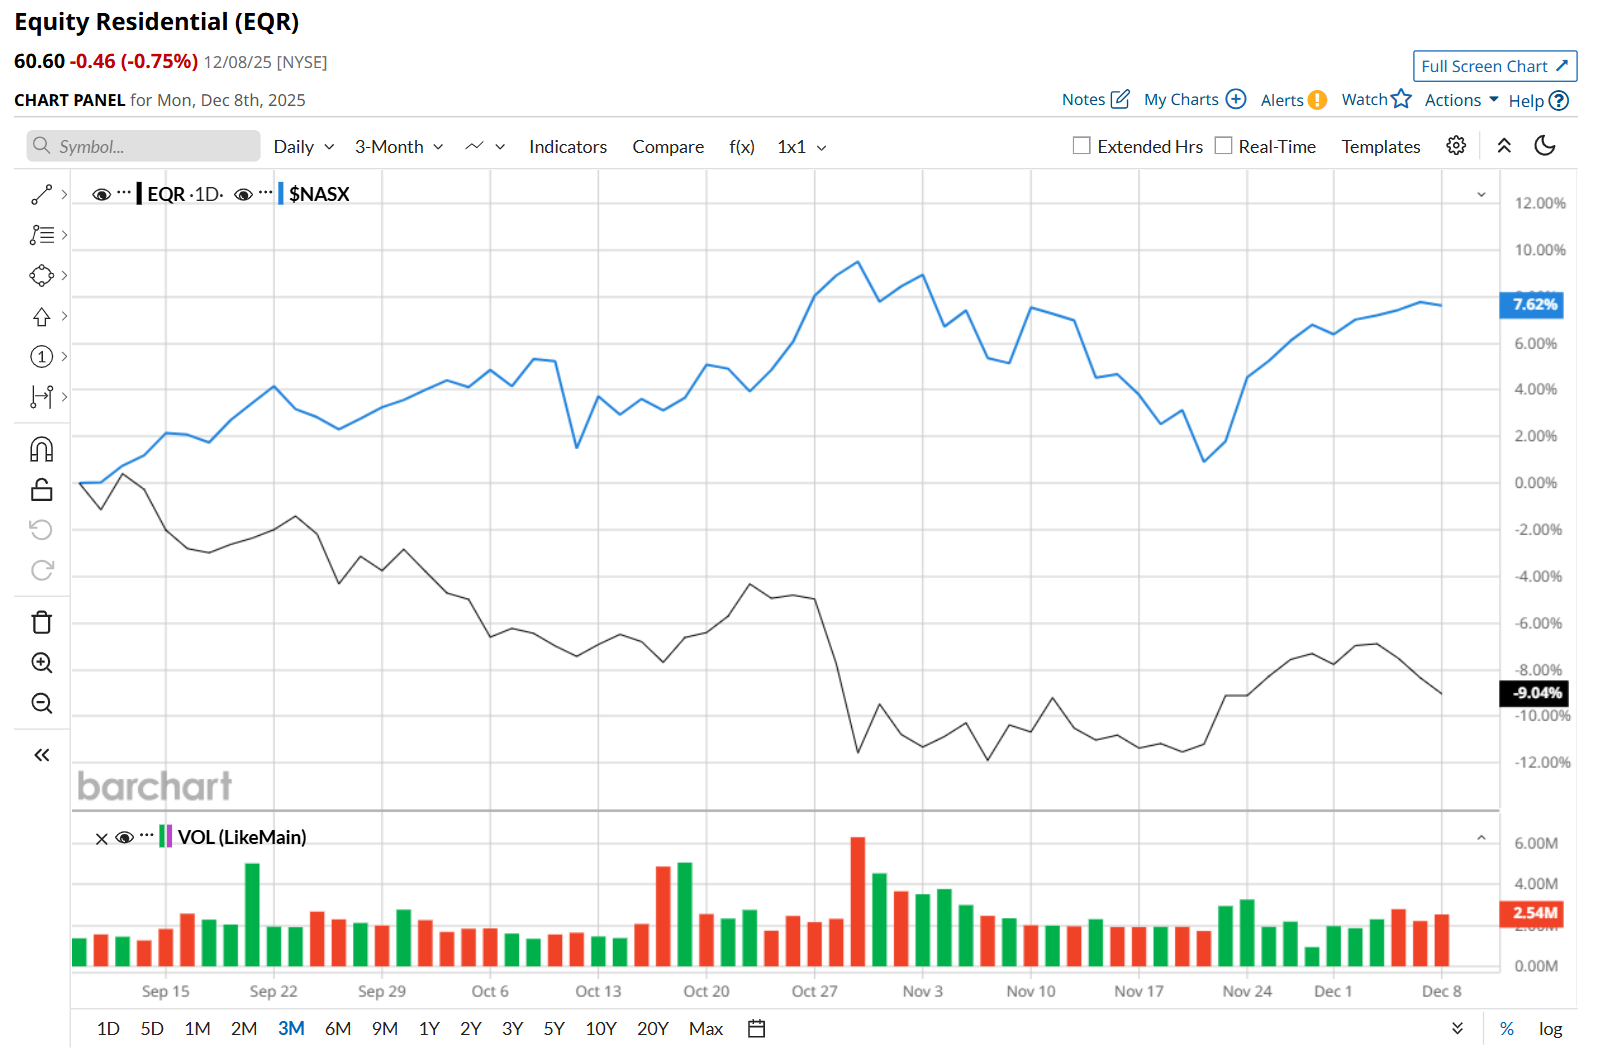
Task: Focus the Symbol search field
Action: 143,146
